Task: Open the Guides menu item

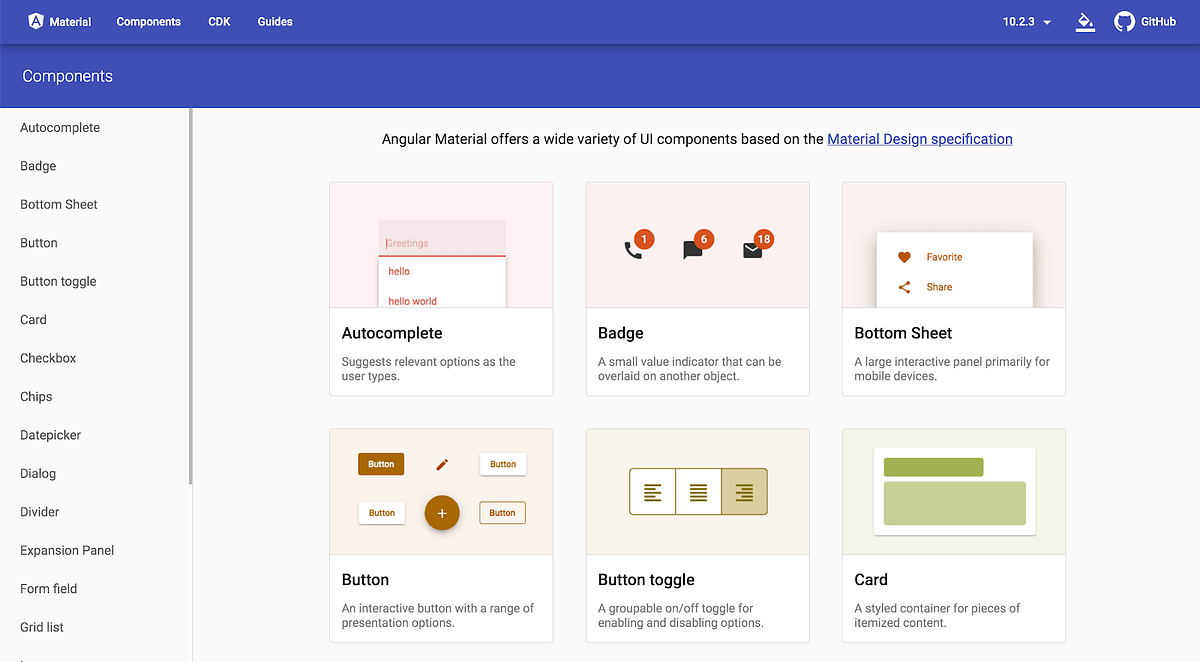Action: click(x=275, y=22)
